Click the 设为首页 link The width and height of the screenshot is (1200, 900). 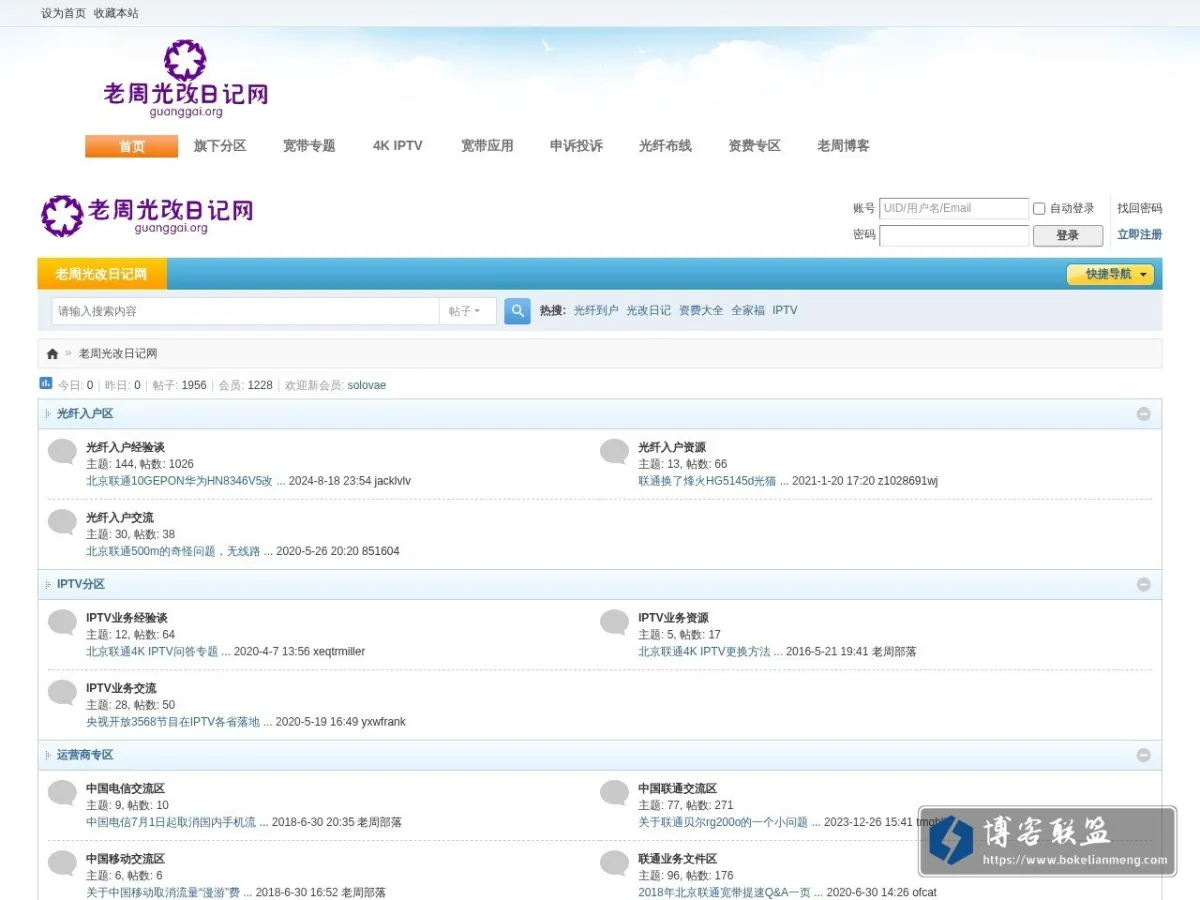coord(63,13)
